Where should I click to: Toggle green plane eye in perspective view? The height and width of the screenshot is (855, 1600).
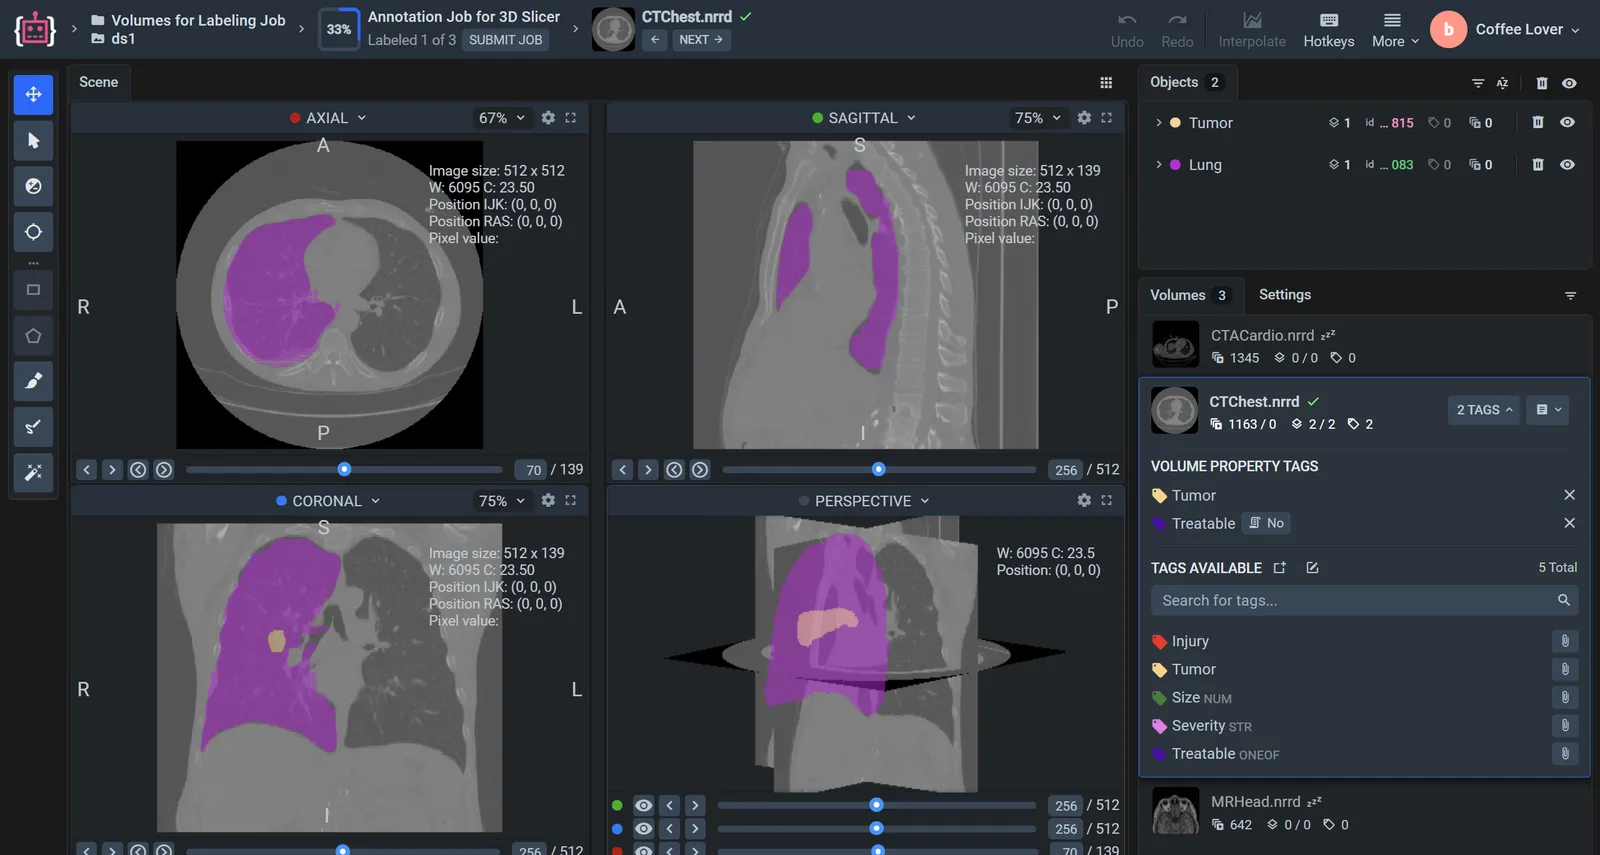coord(644,806)
